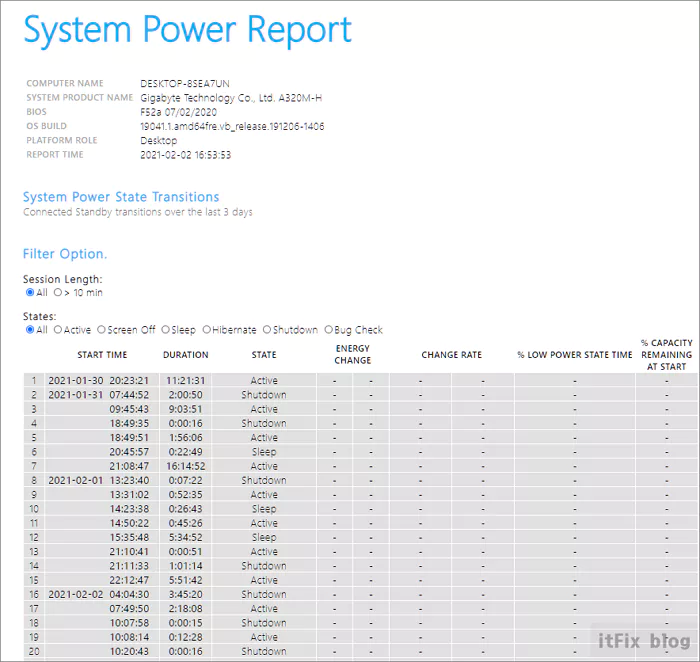
Task: Click the % LOW POWER STATE TIME header
Action: [575, 355]
